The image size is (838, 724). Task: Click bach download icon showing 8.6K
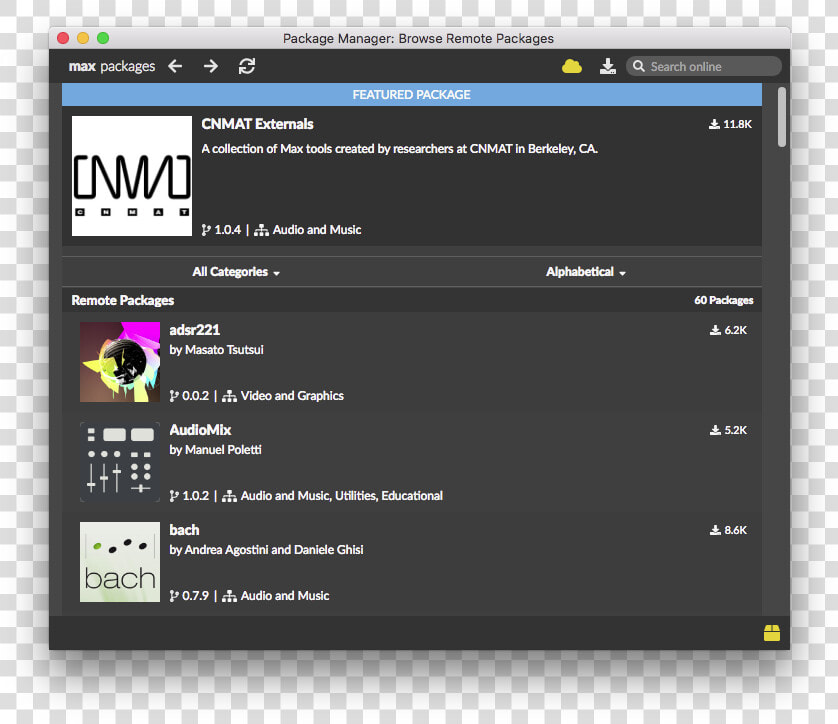pos(715,530)
